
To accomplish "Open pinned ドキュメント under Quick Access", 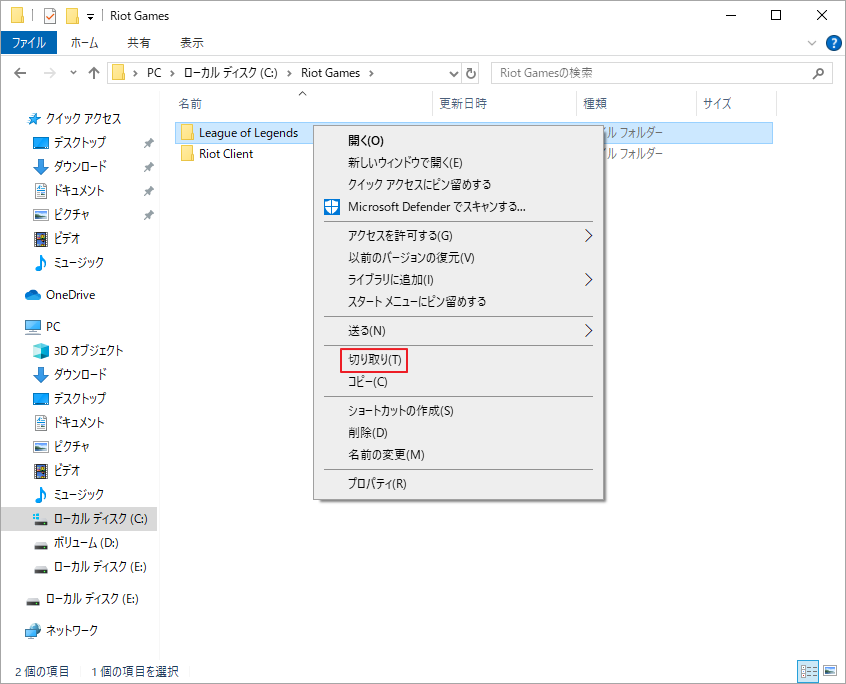I will pyautogui.click(x=69, y=190).
